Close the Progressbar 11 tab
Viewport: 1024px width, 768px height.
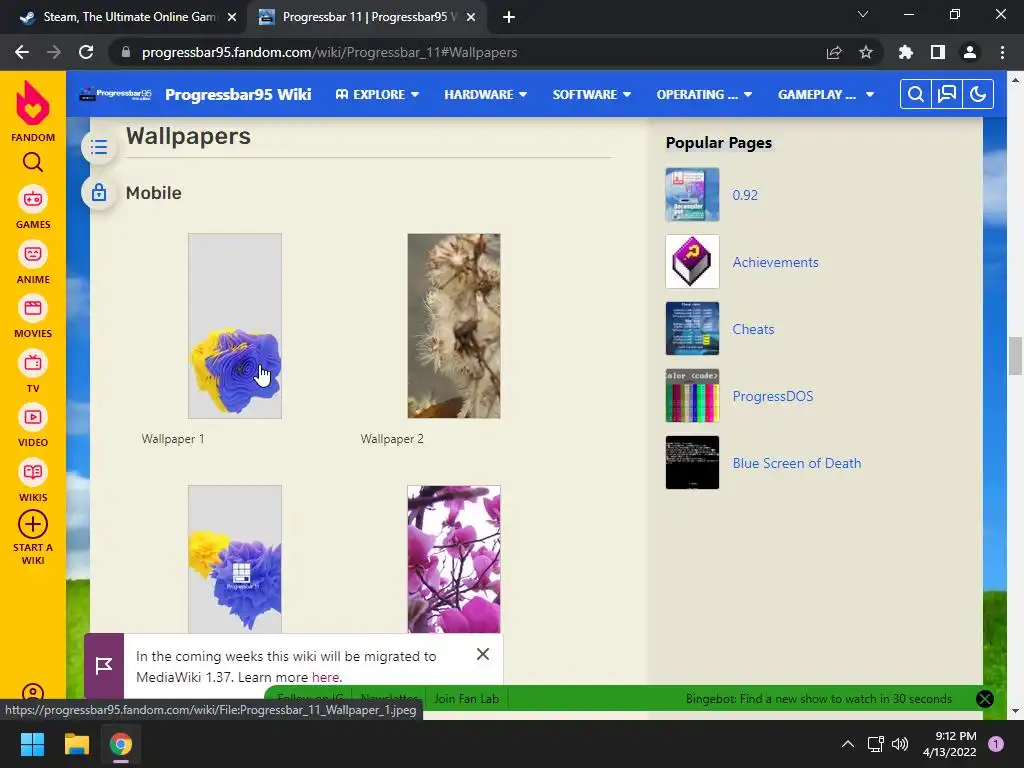(471, 18)
